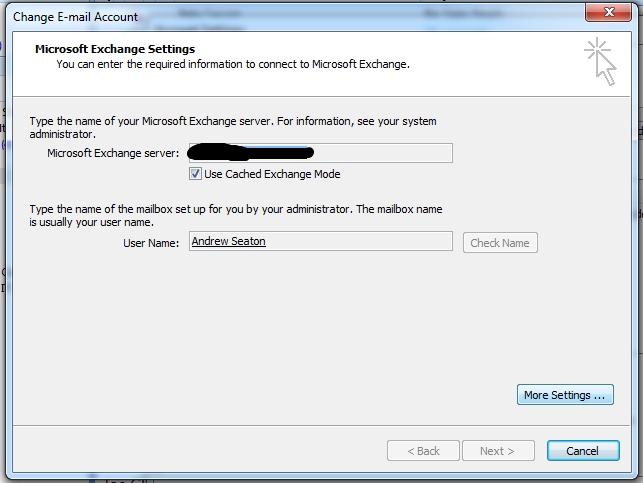The image size is (643, 483).
Task: Click the 'Use Cached Exchange Mode' label text
Action: (x=272, y=174)
